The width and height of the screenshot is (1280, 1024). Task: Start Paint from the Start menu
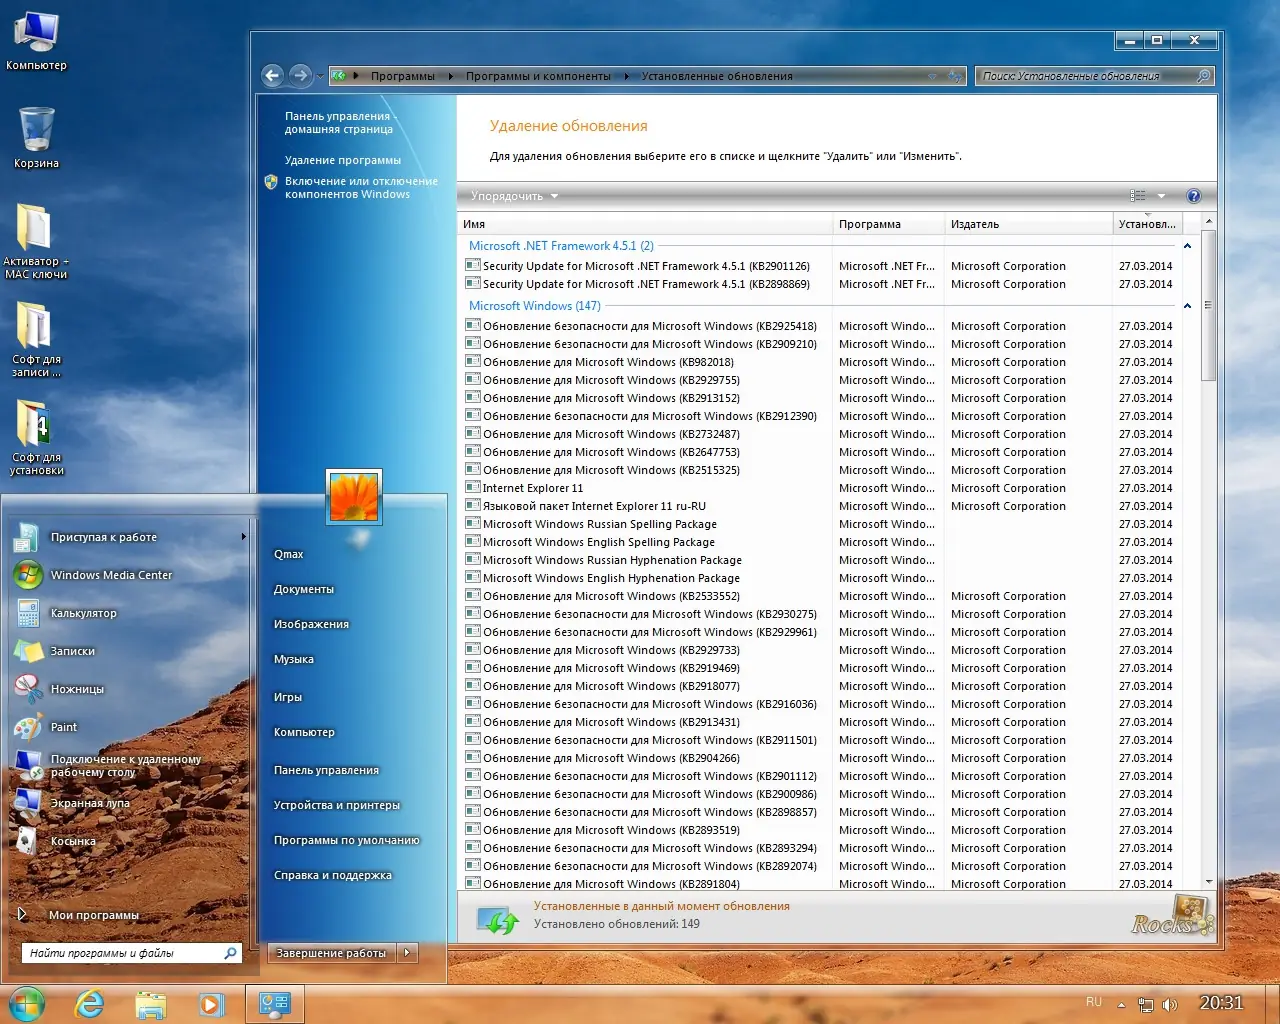(x=63, y=727)
